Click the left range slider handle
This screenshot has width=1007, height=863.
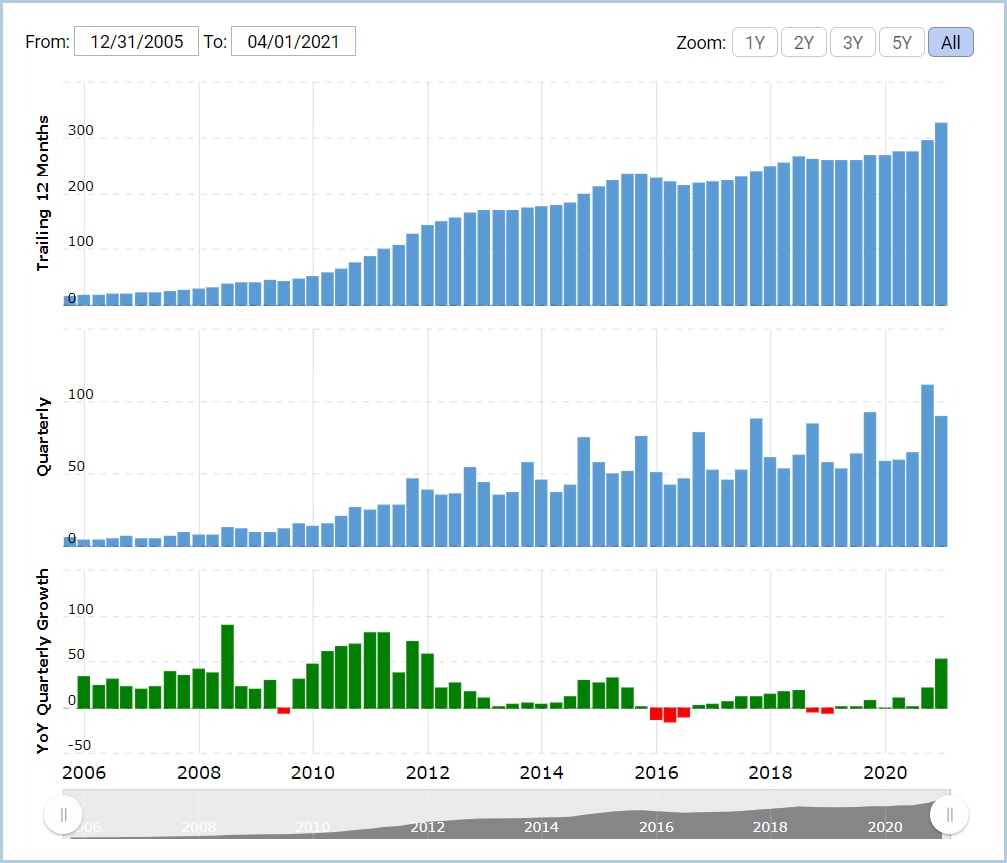63,814
